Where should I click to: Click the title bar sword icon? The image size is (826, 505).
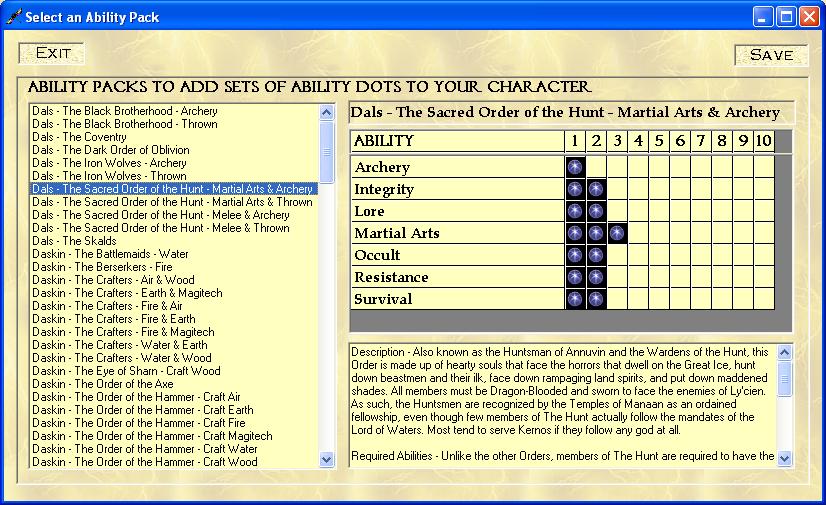tap(14, 16)
